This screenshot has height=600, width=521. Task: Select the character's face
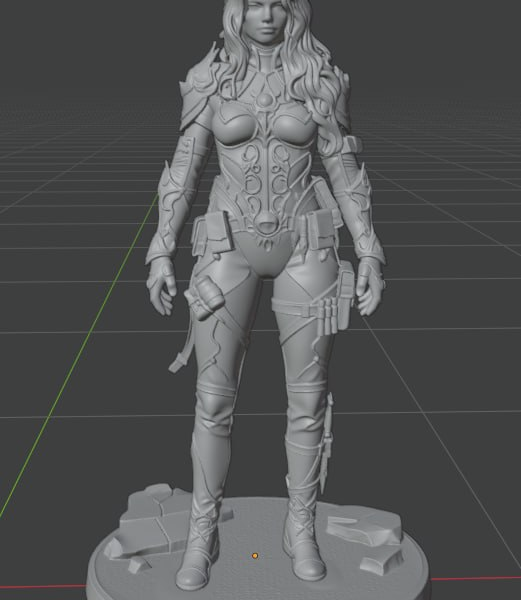tap(265, 21)
